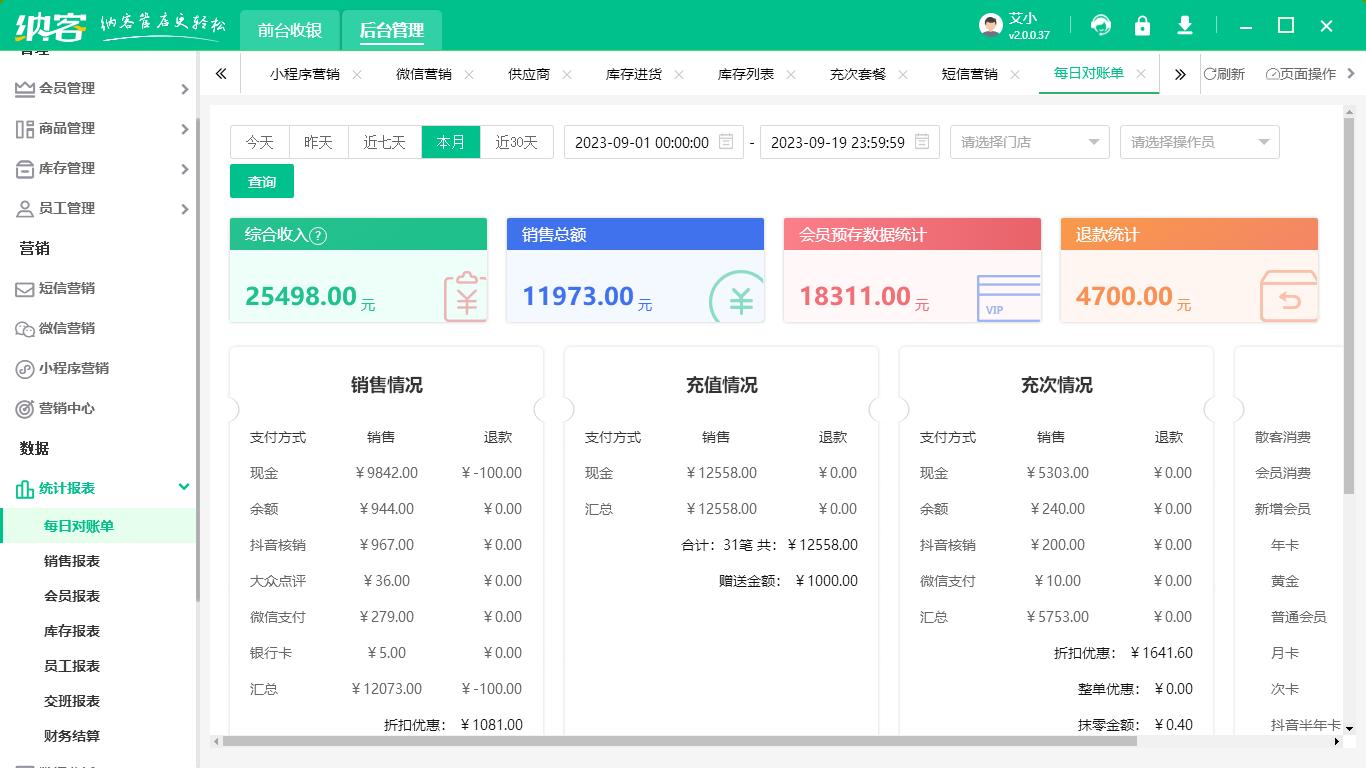Click the 查询 query button
The width and height of the screenshot is (1366, 768).
click(261, 181)
